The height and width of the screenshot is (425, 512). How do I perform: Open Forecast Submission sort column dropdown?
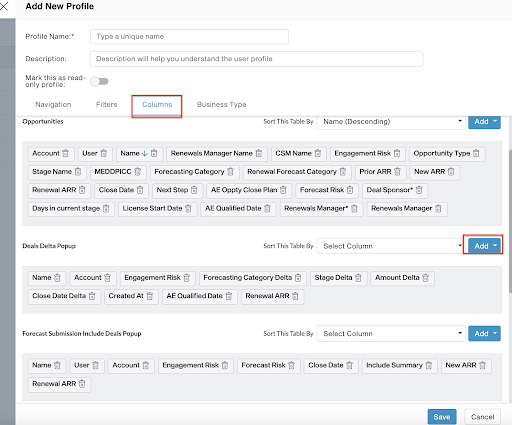click(x=391, y=334)
